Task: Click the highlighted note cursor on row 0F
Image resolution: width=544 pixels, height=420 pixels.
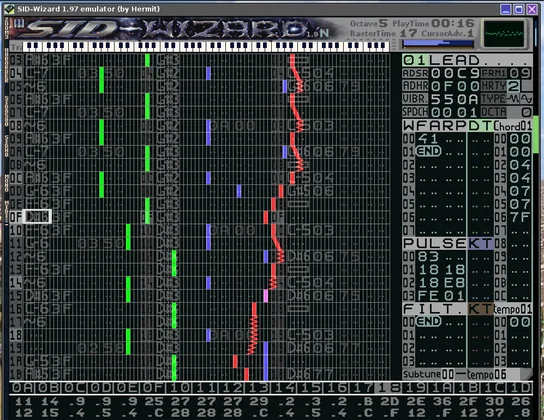Action: (x=37, y=217)
